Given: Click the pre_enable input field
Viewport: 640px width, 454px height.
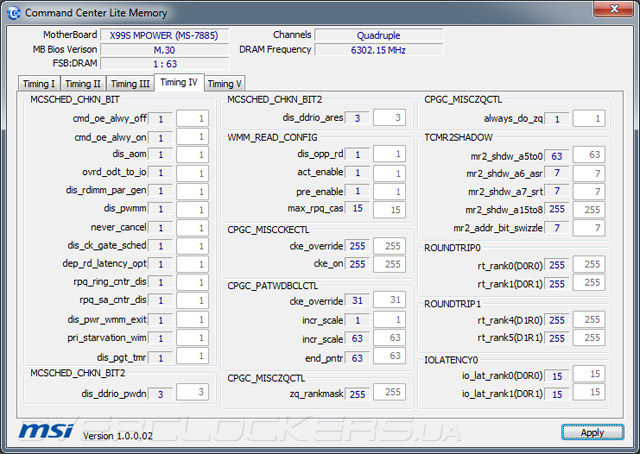Looking at the screenshot, I should [x=389, y=191].
